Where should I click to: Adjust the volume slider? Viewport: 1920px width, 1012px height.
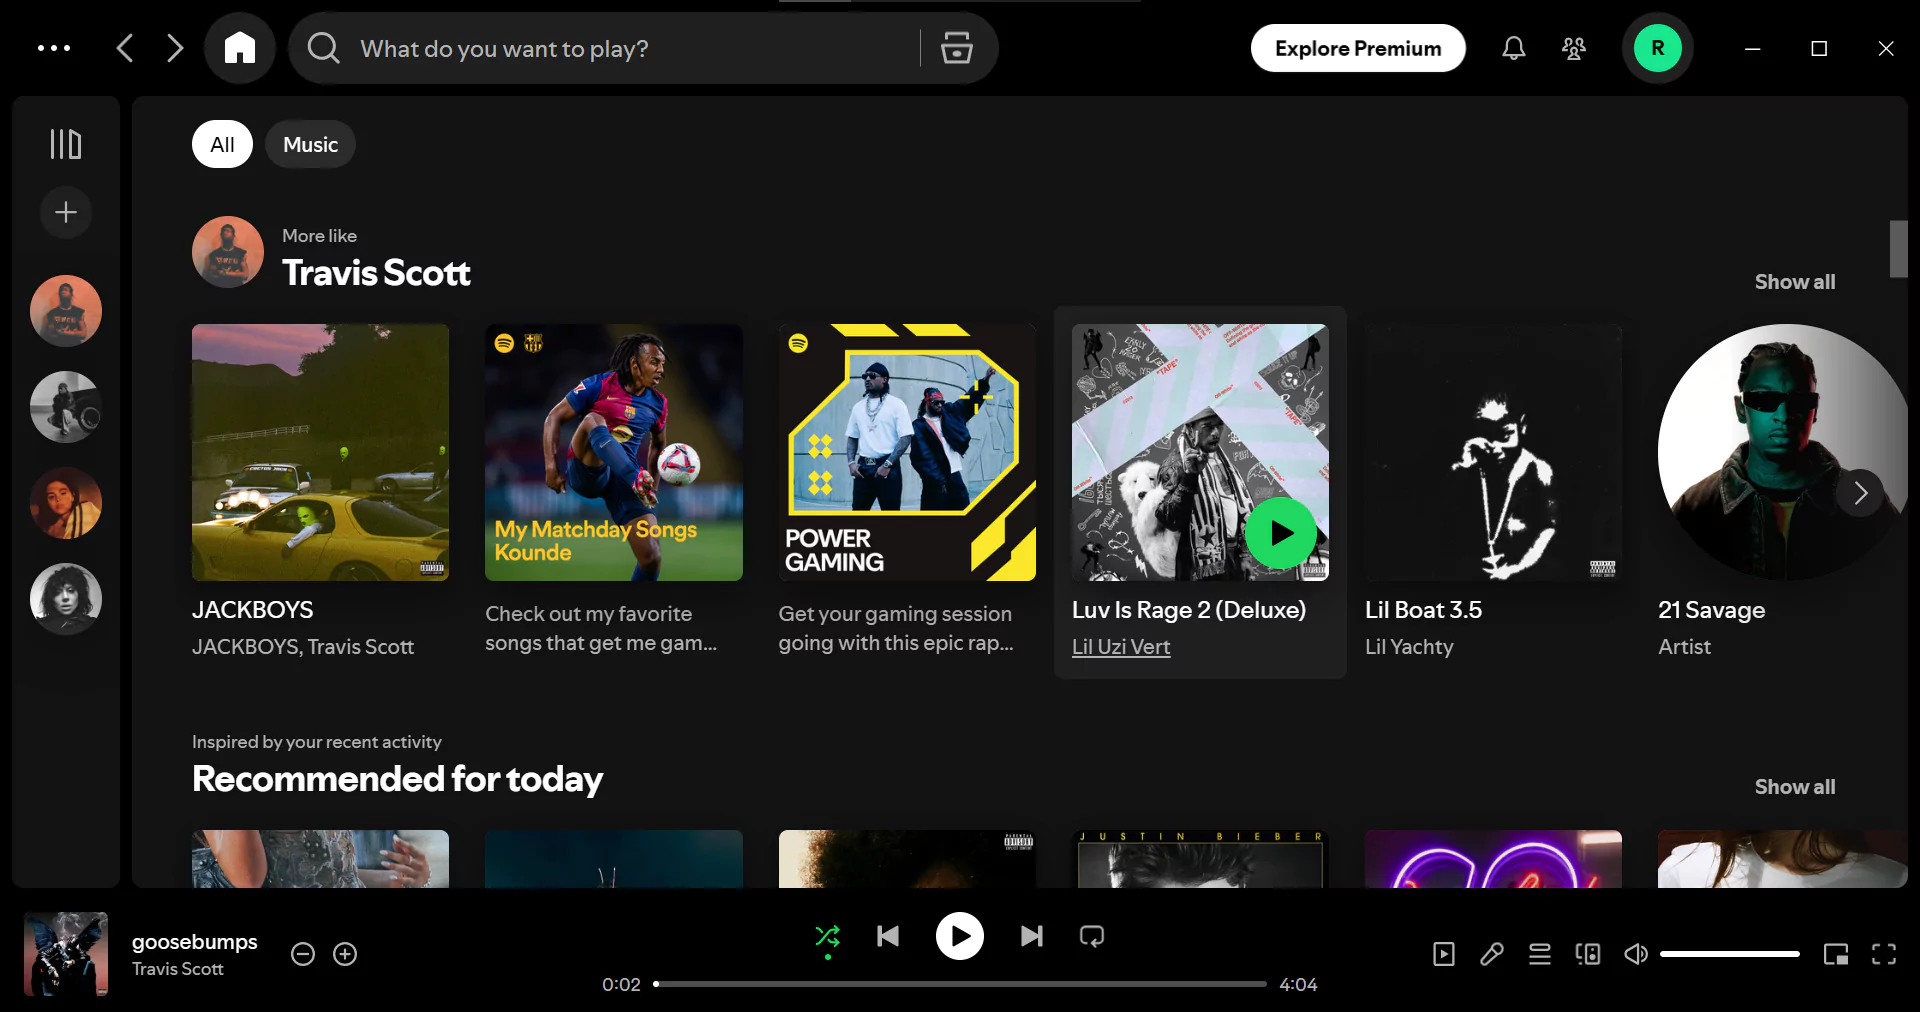1730,954
